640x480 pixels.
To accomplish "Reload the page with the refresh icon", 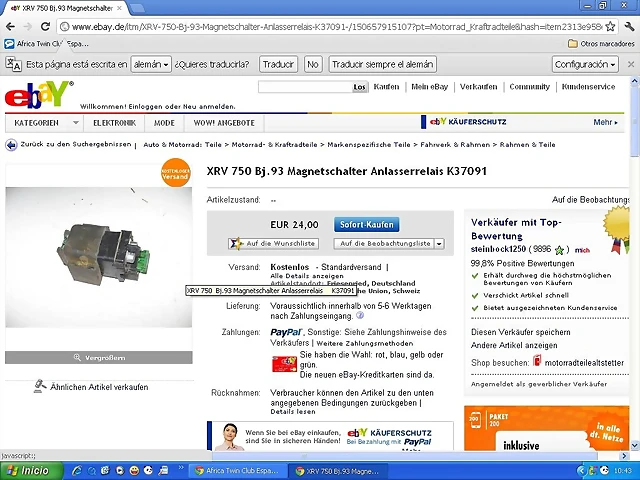I will [x=45, y=27].
